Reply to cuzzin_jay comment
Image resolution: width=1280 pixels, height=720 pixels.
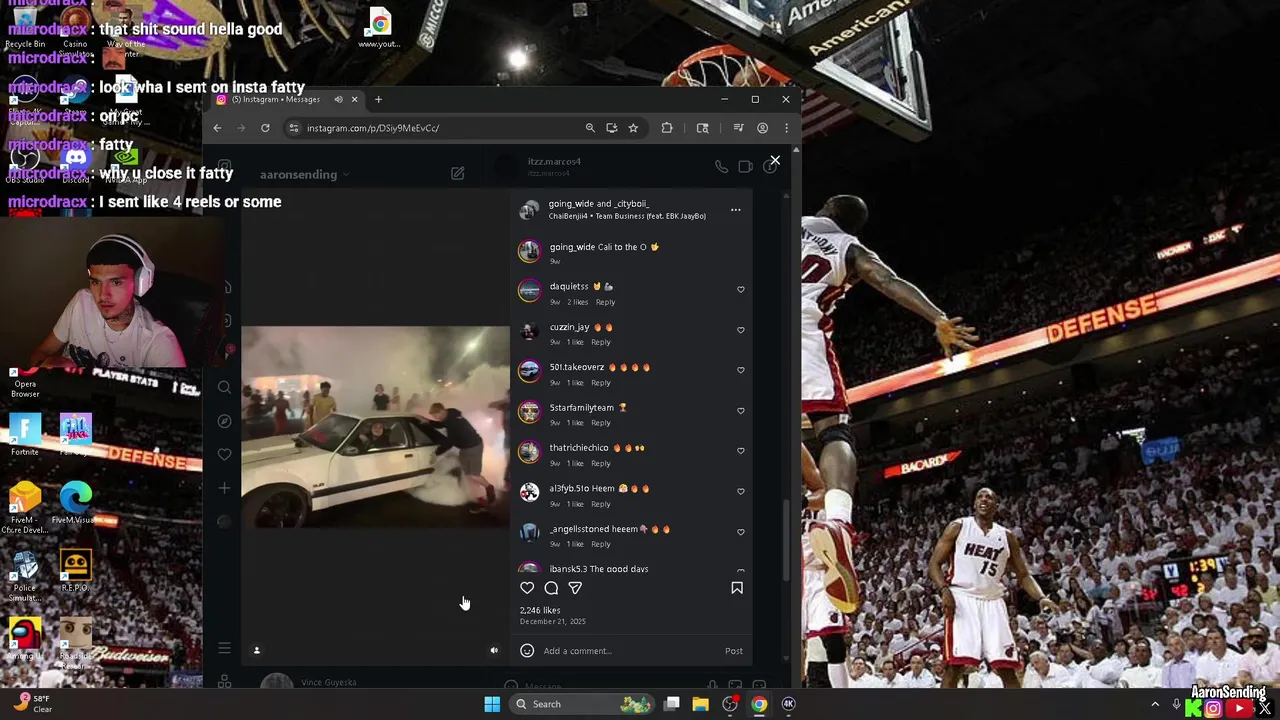click(x=600, y=342)
